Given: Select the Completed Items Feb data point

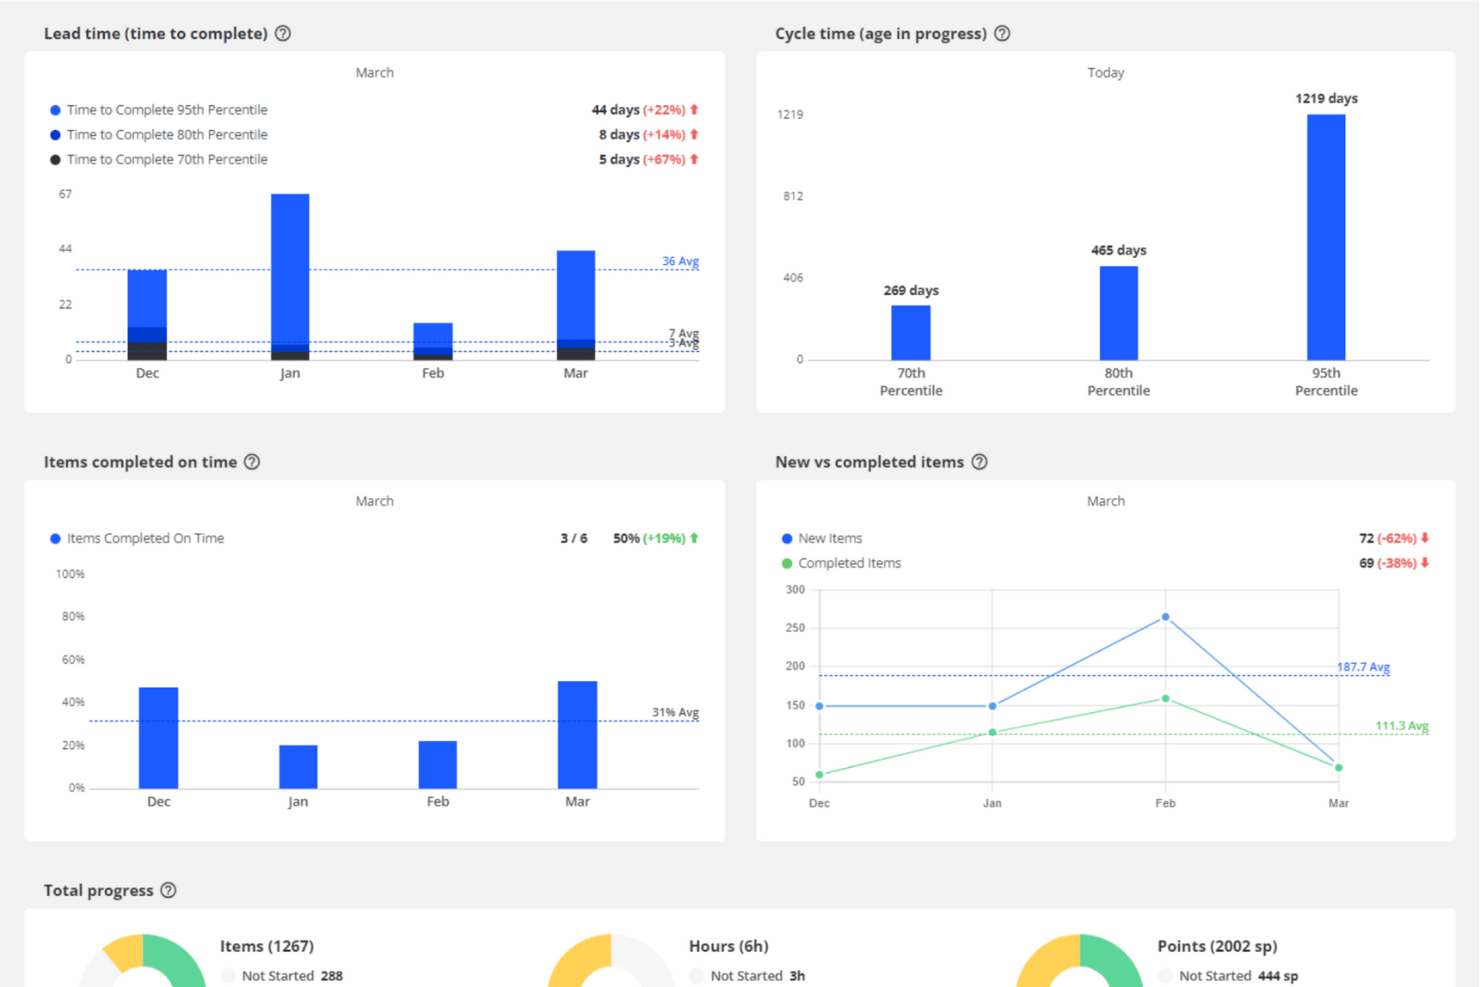Looking at the screenshot, I should [1165, 699].
